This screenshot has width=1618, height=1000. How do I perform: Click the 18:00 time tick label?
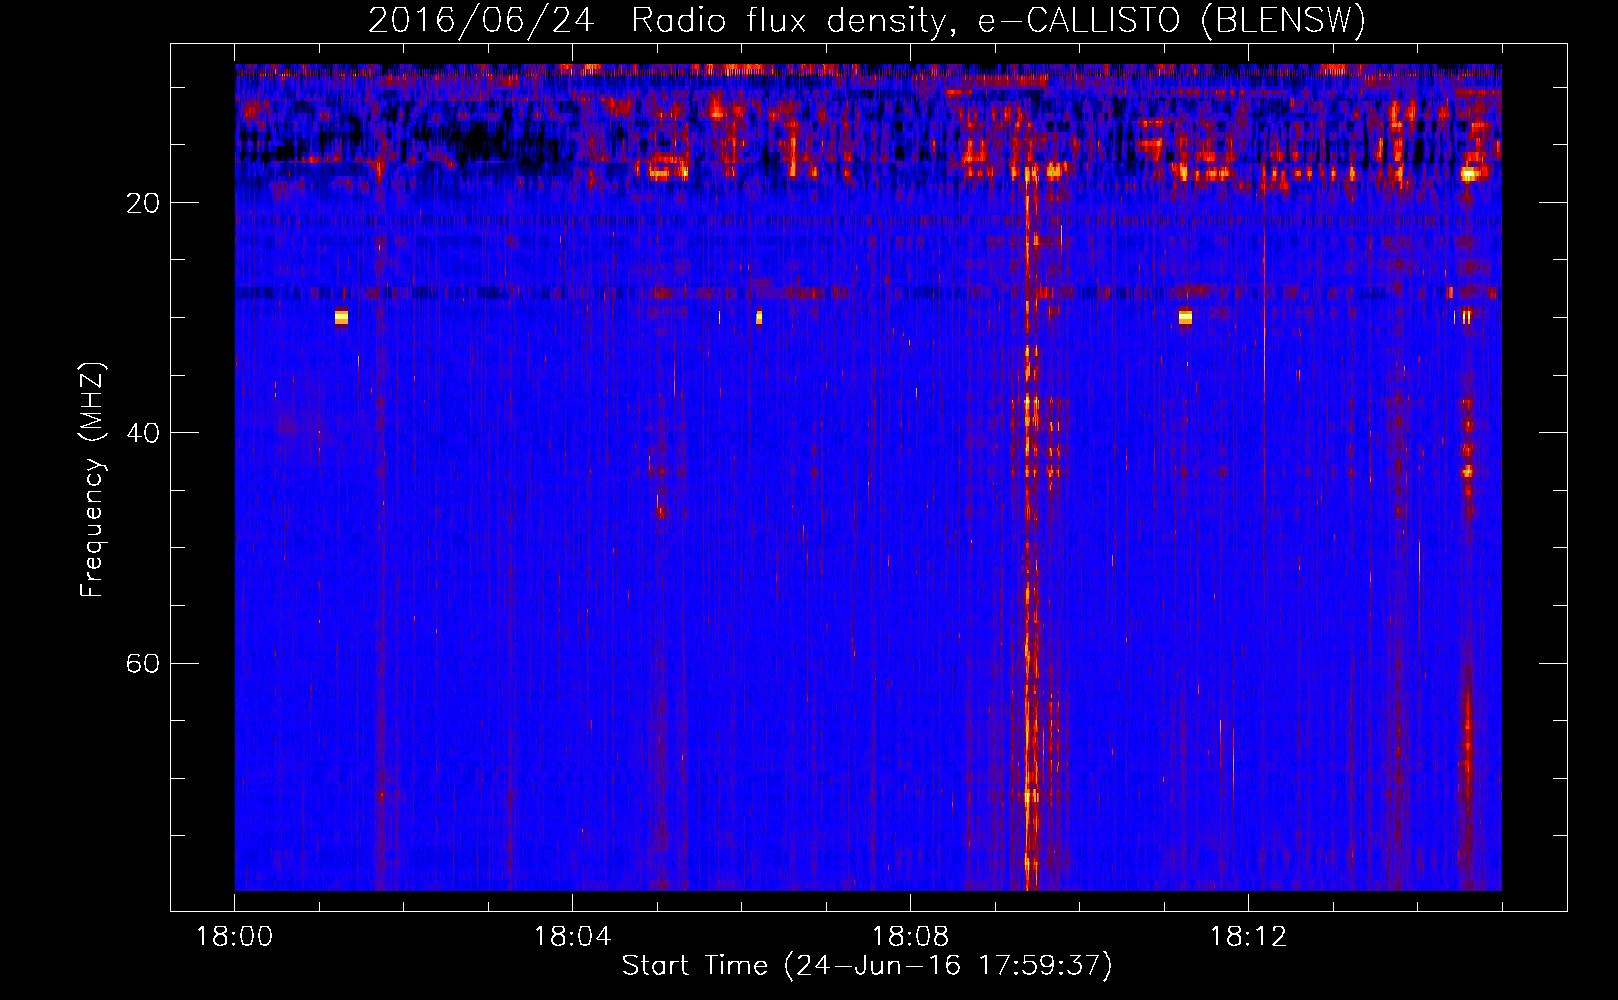(x=235, y=937)
